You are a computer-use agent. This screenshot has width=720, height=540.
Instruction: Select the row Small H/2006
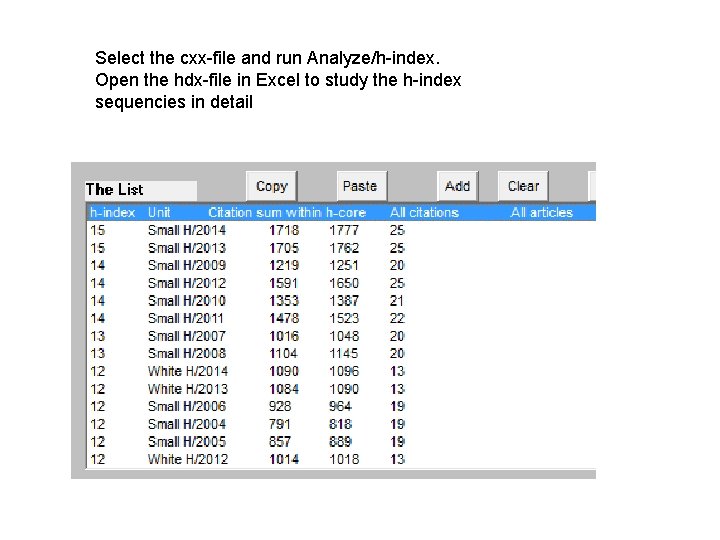[x=341, y=406]
